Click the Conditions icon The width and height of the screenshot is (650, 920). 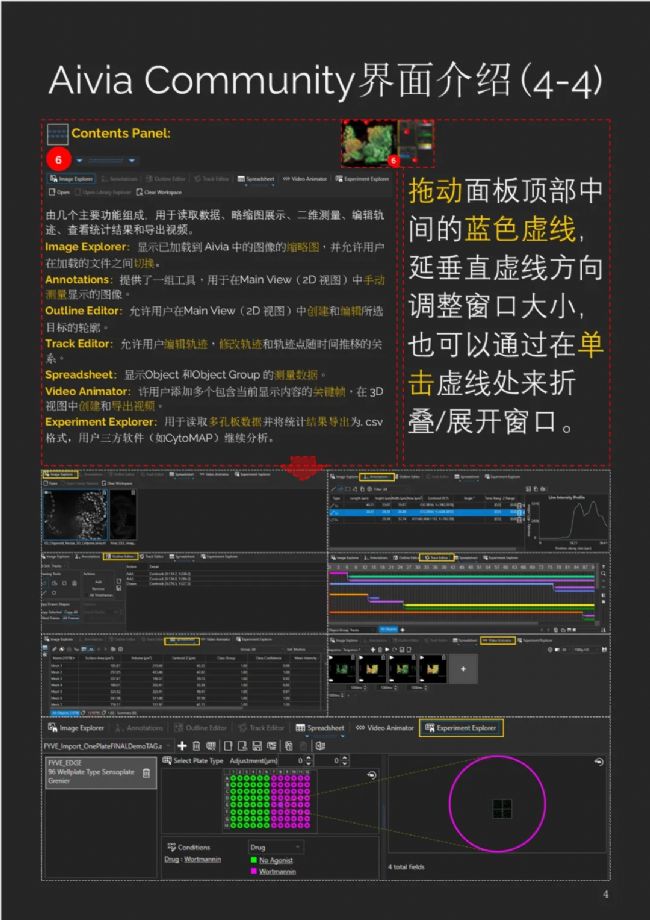[x=169, y=848]
